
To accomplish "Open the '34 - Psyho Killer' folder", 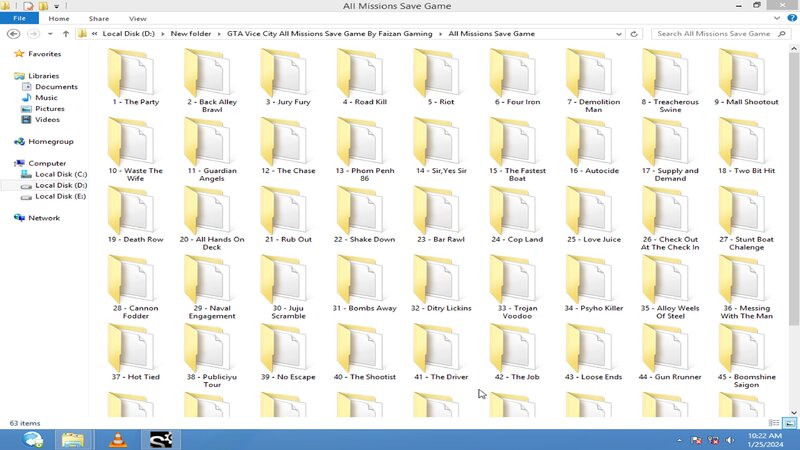I will pos(593,284).
